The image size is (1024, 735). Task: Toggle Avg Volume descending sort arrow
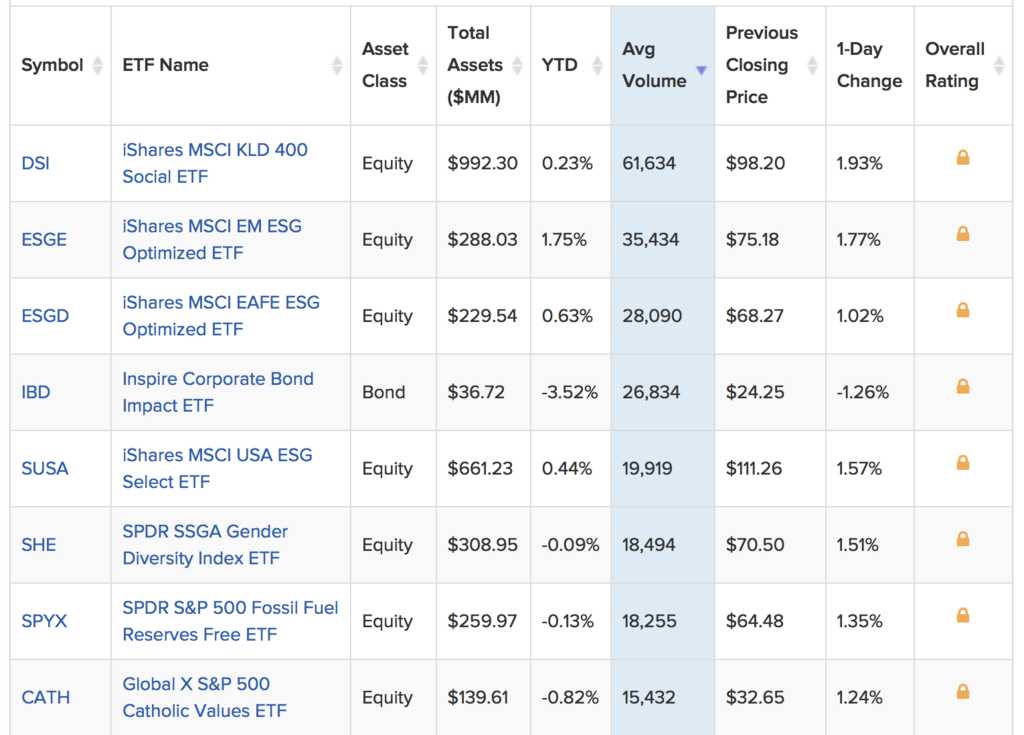[701, 70]
